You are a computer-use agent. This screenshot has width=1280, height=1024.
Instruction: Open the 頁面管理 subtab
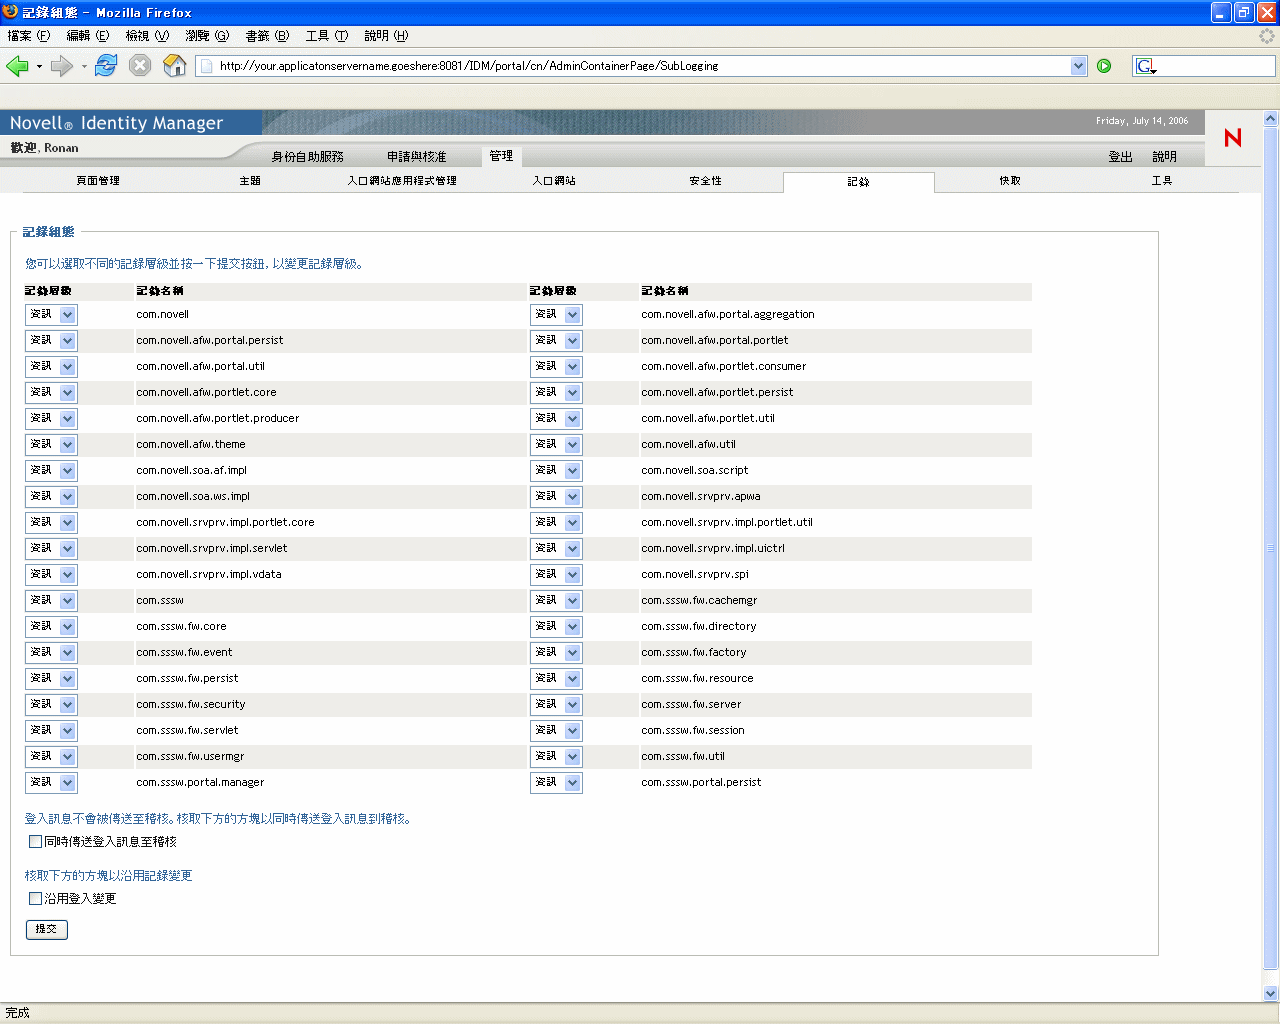(98, 181)
